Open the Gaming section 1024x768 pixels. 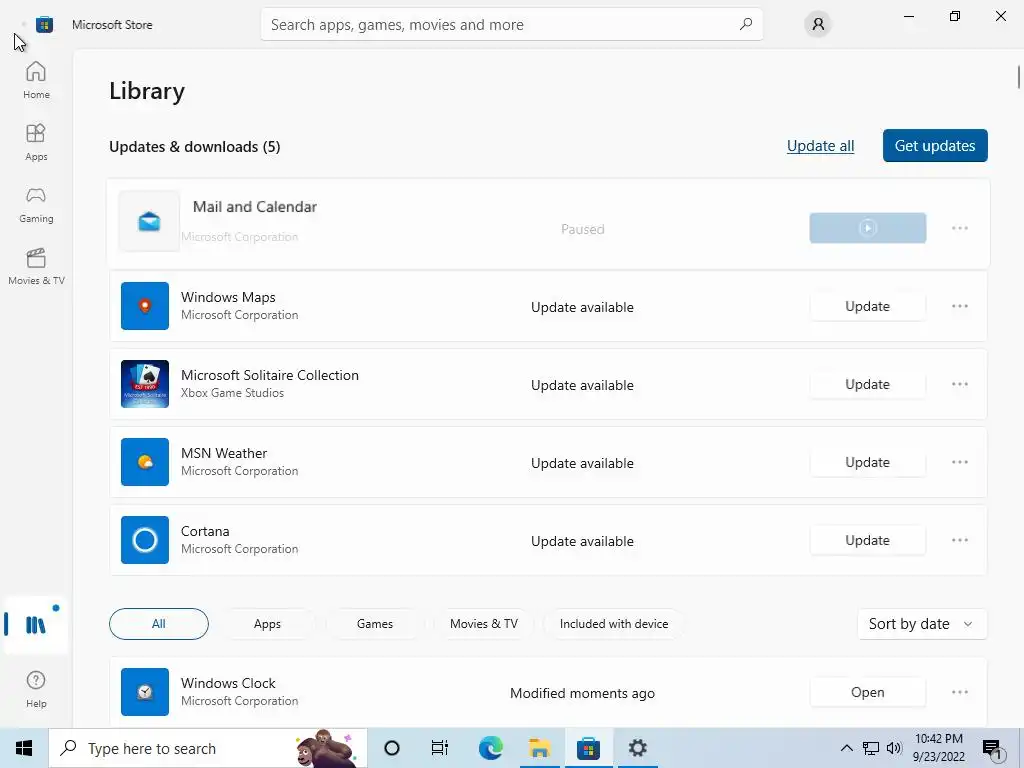pyautogui.click(x=36, y=204)
